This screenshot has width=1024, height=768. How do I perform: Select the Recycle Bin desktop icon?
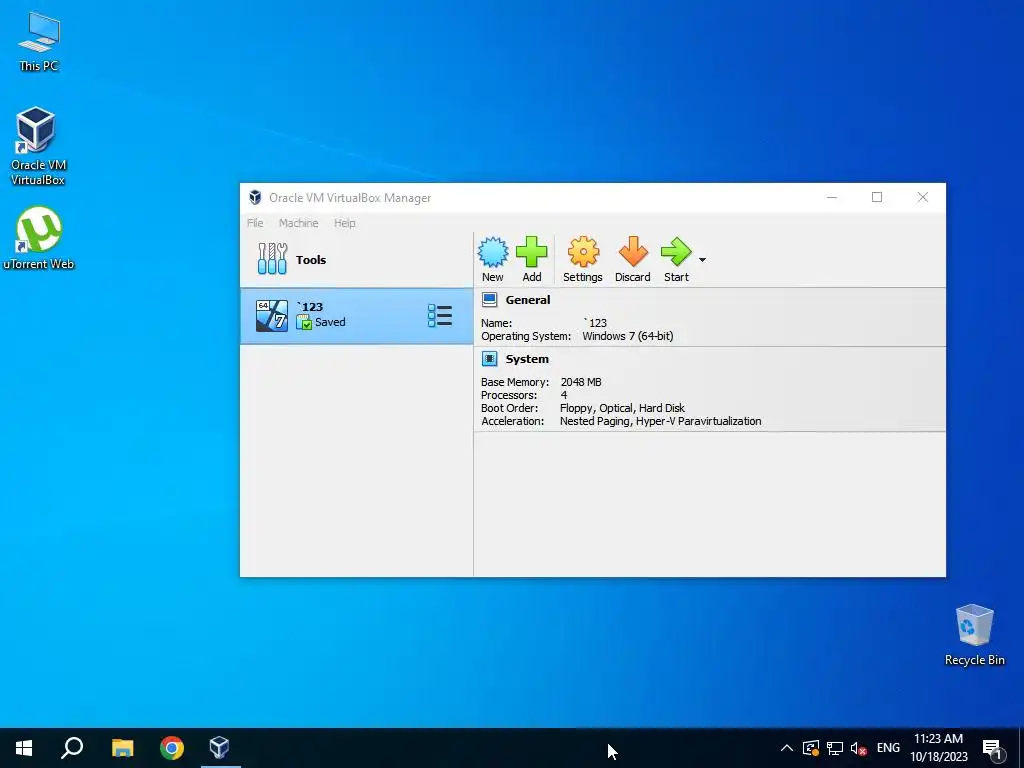(974, 635)
